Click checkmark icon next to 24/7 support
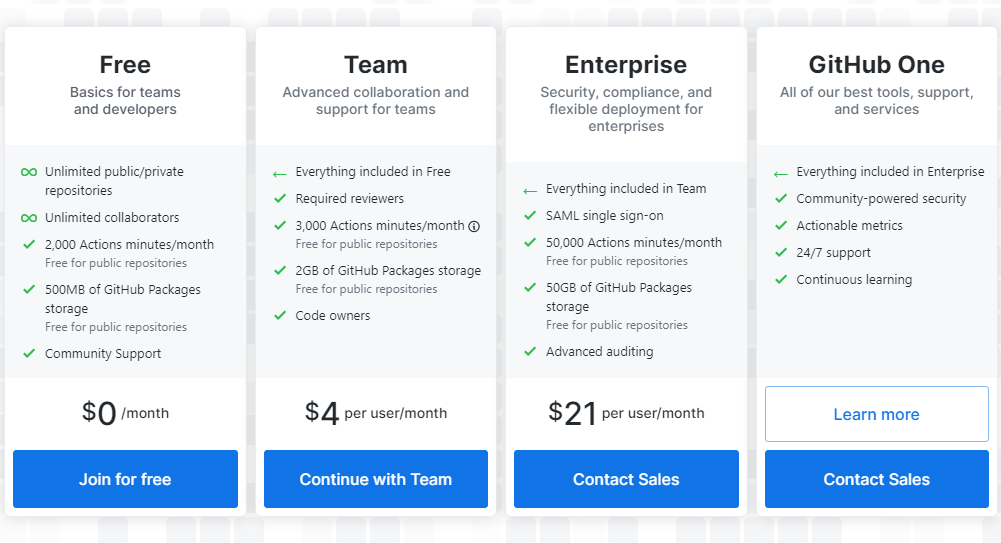 point(780,253)
